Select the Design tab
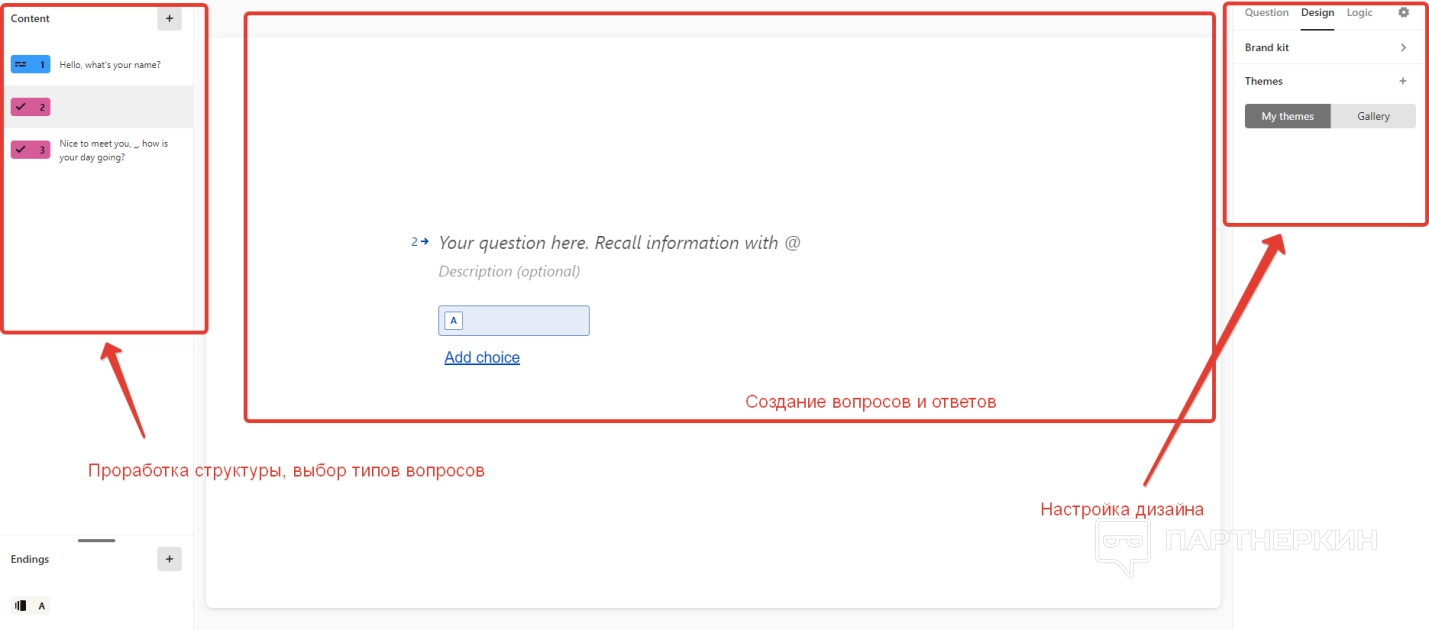 (1317, 13)
